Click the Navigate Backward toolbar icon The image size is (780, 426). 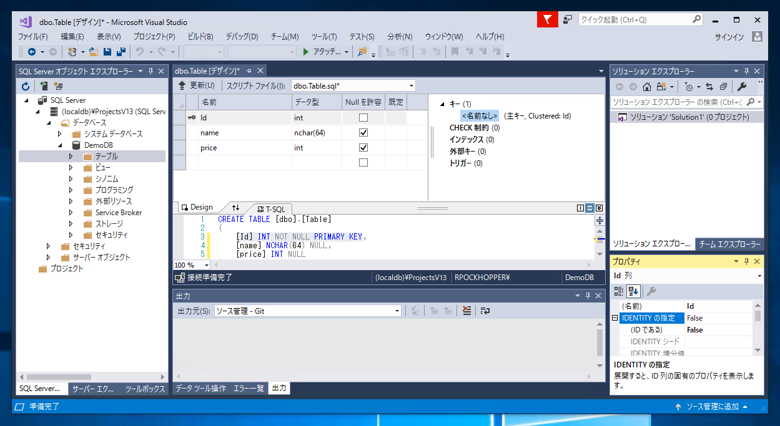32,51
